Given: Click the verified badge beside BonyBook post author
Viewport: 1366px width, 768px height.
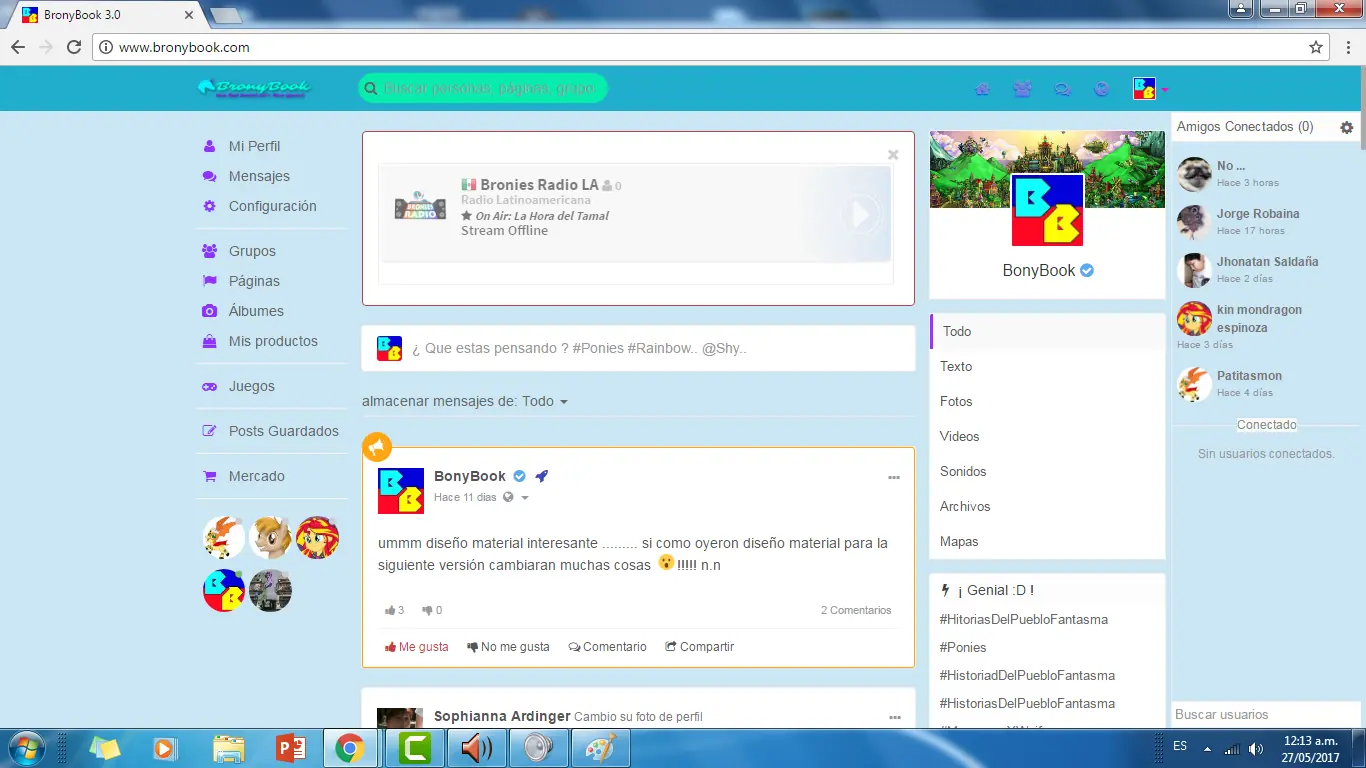Looking at the screenshot, I should click(x=520, y=476).
